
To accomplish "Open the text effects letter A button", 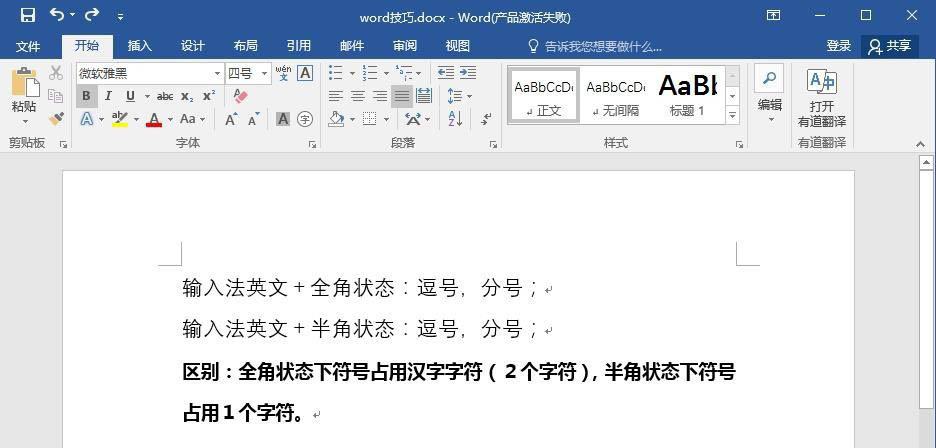I will pyautogui.click(x=87, y=119).
